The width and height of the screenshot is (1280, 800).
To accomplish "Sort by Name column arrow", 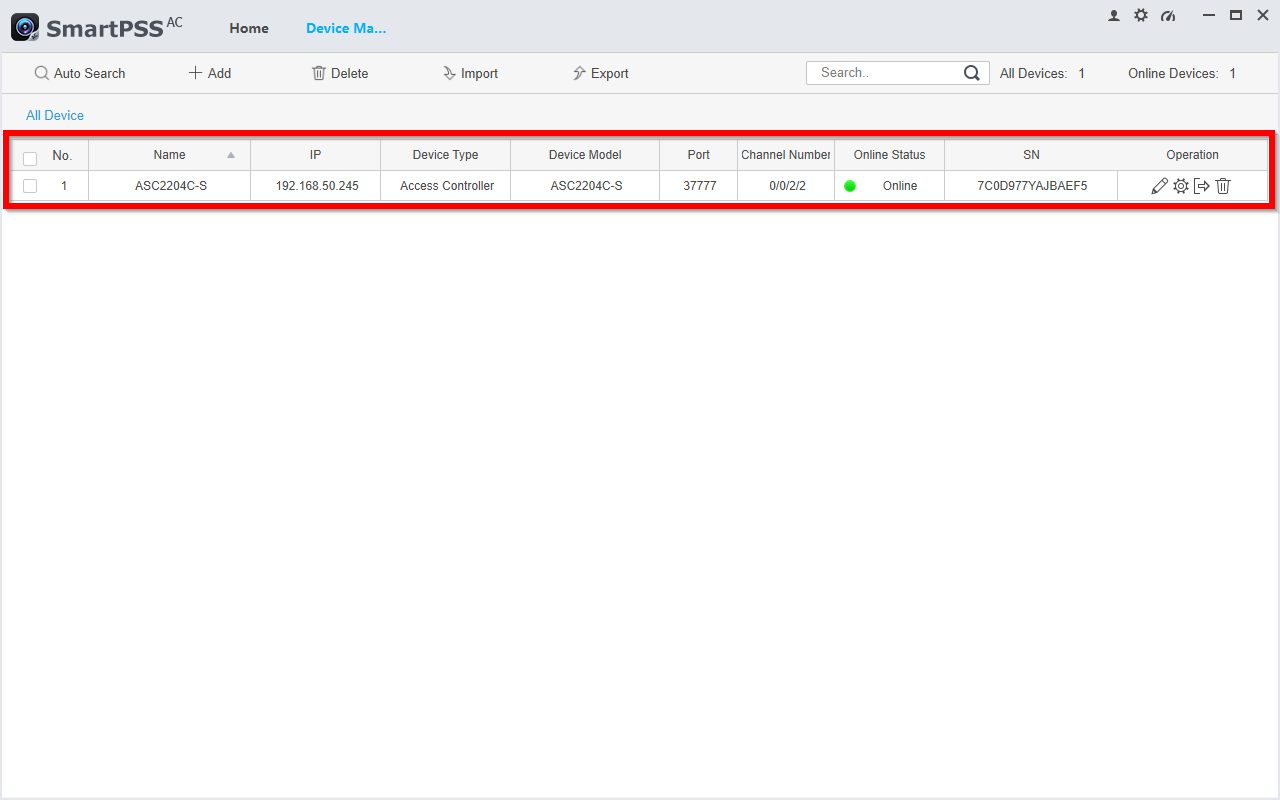I will (231, 155).
